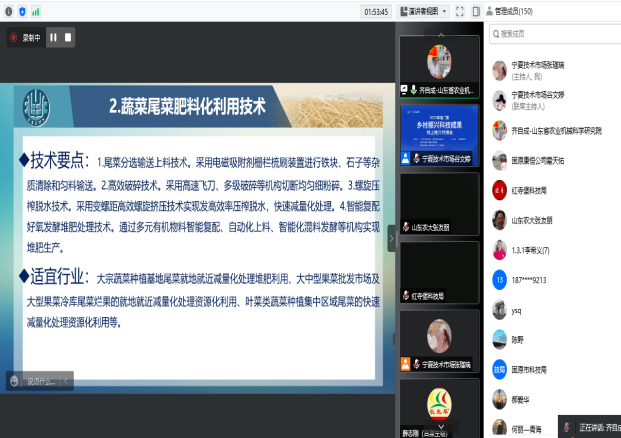This screenshot has height=438, width=621.
Task: Click screen-share icon on 齐自成 tile
Action: [x=404, y=90]
